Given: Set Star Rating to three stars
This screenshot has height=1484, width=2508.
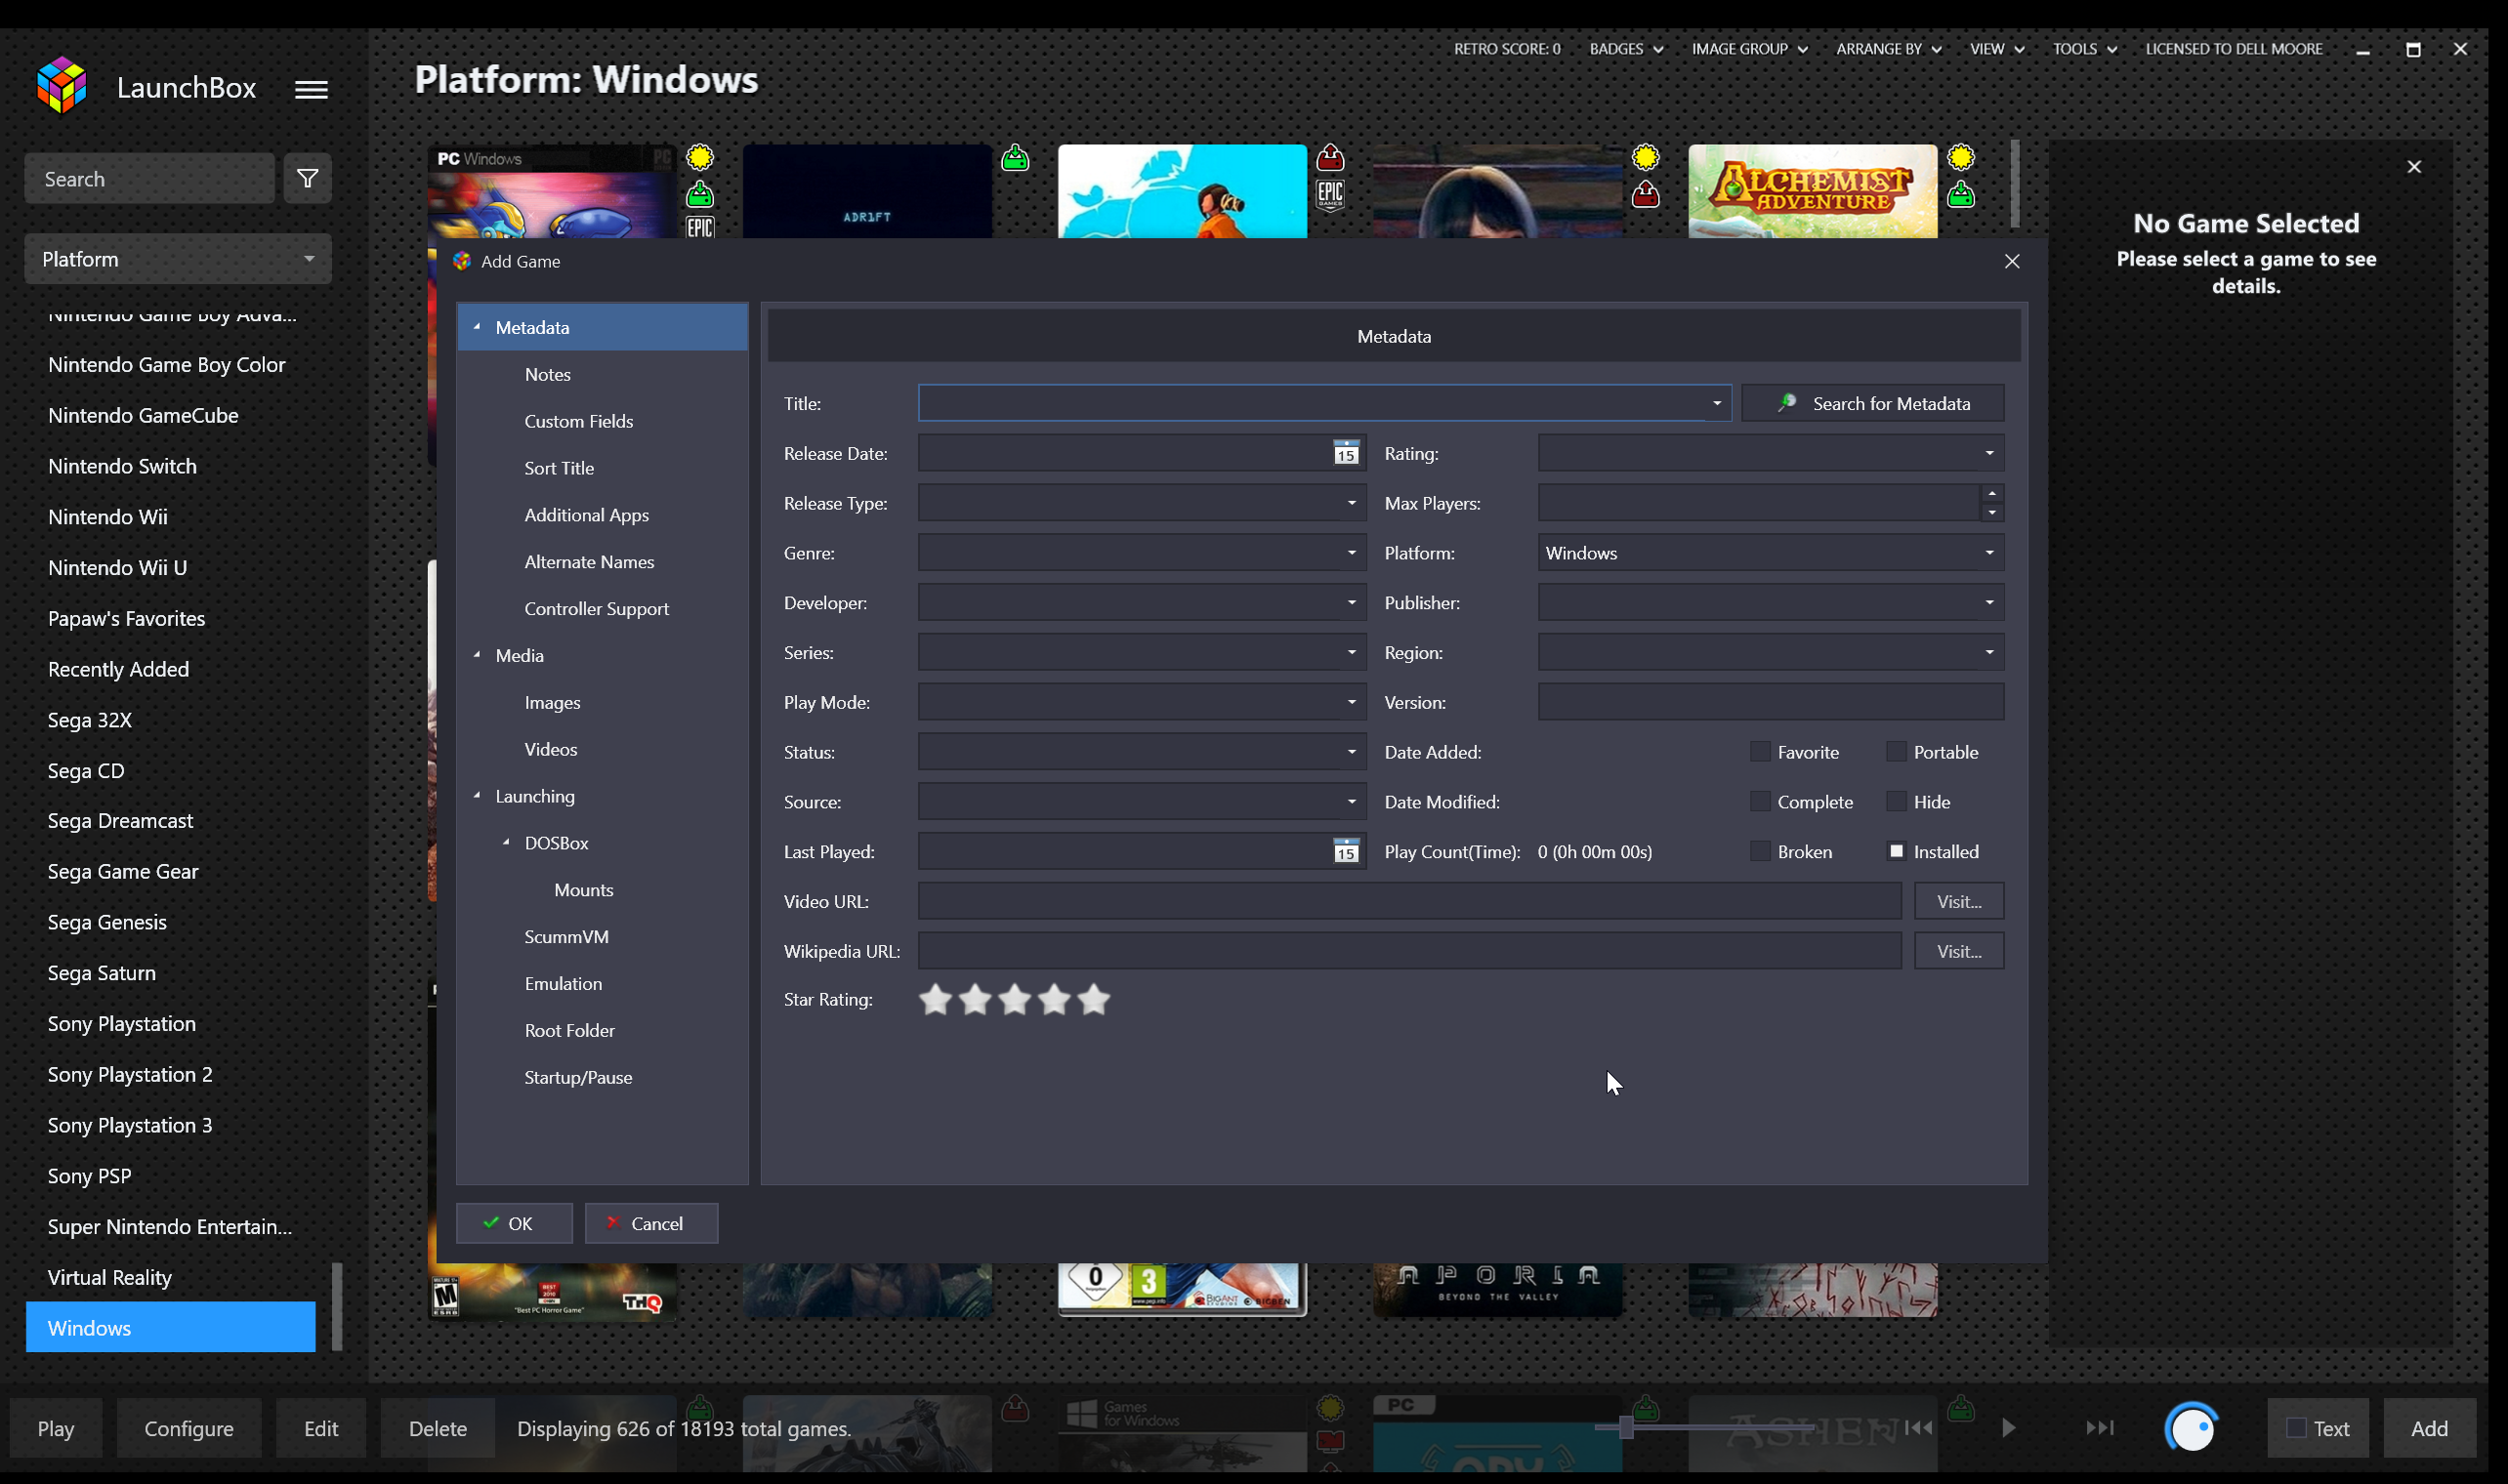Looking at the screenshot, I should tap(1014, 999).
